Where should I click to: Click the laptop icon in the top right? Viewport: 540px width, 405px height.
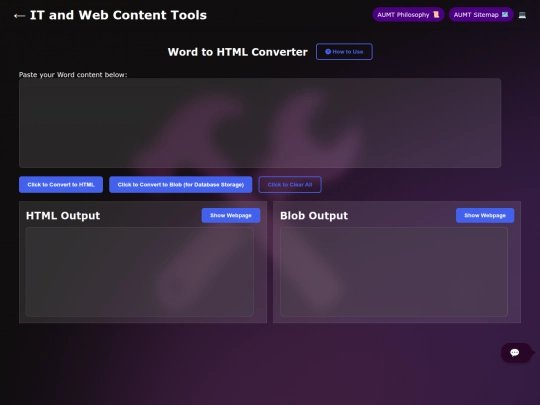pos(522,15)
